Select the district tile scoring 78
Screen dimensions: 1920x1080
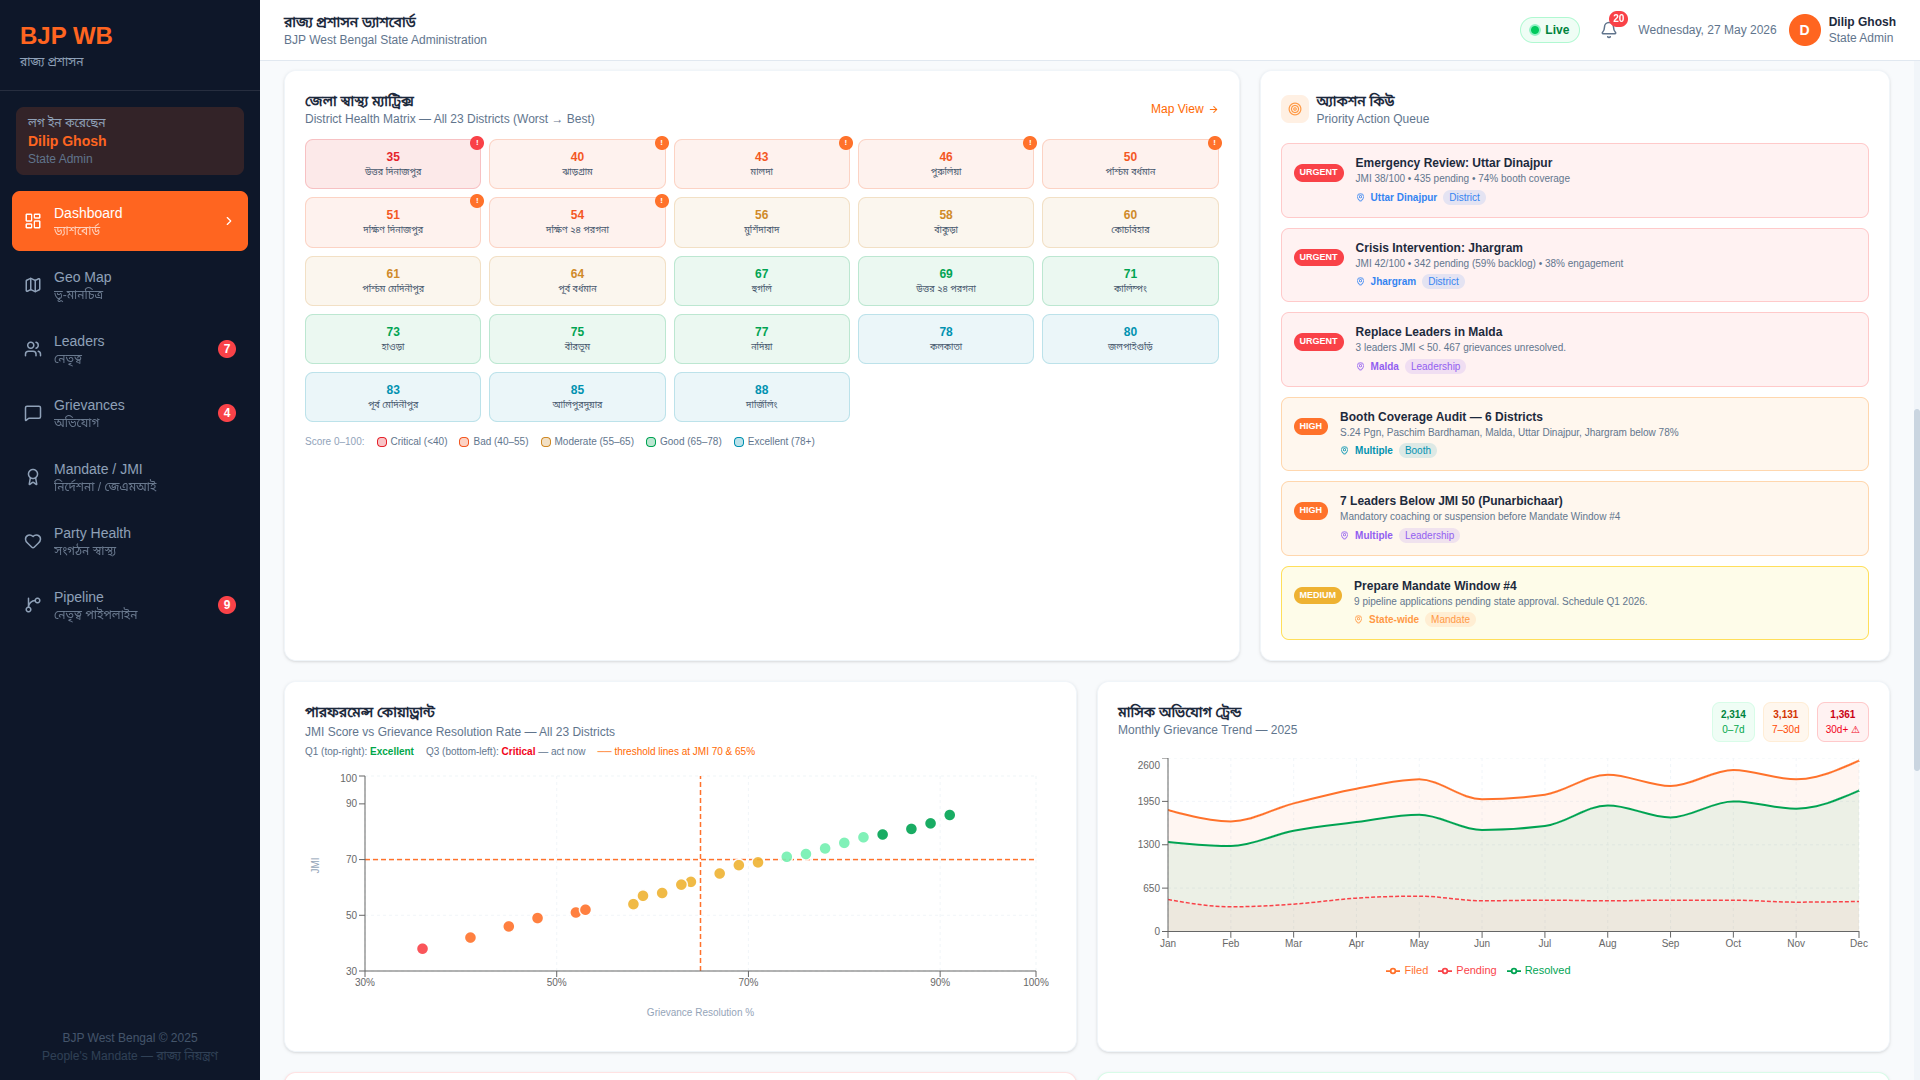(x=946, y=339)
